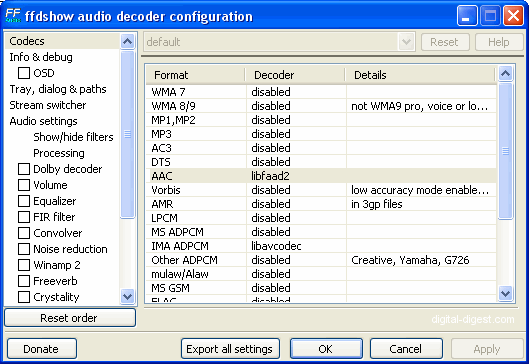
Task: Select Show/hide filters entry
Action: pyautogui.click(x=73, y=137)
